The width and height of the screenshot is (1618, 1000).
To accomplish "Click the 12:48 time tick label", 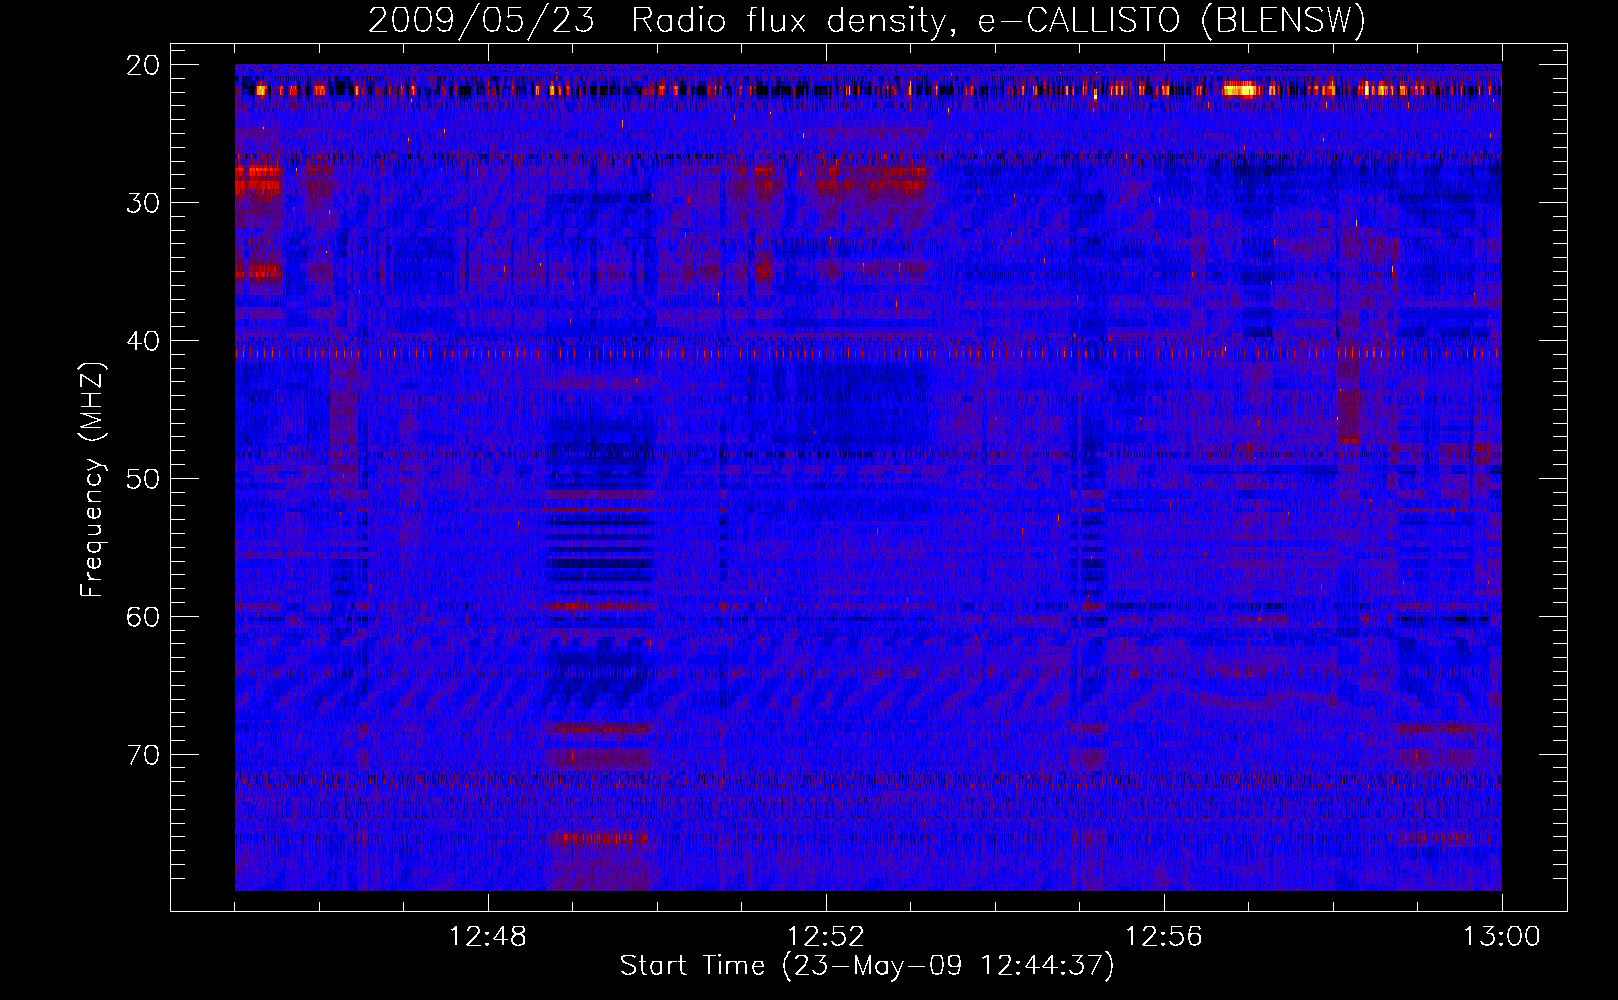I will pyautogui.click(x=488, y=937).
